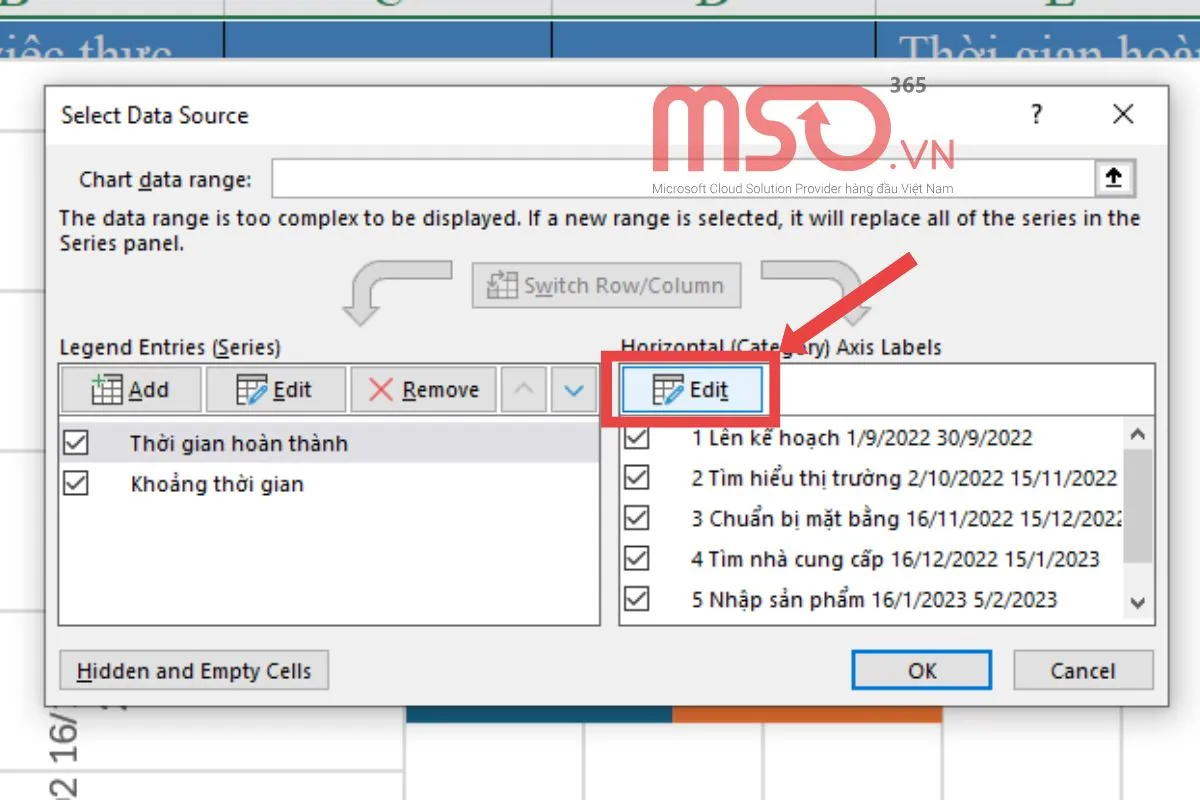Uncheck the Thời gian hoàn thành series

[x=76, y=443]
